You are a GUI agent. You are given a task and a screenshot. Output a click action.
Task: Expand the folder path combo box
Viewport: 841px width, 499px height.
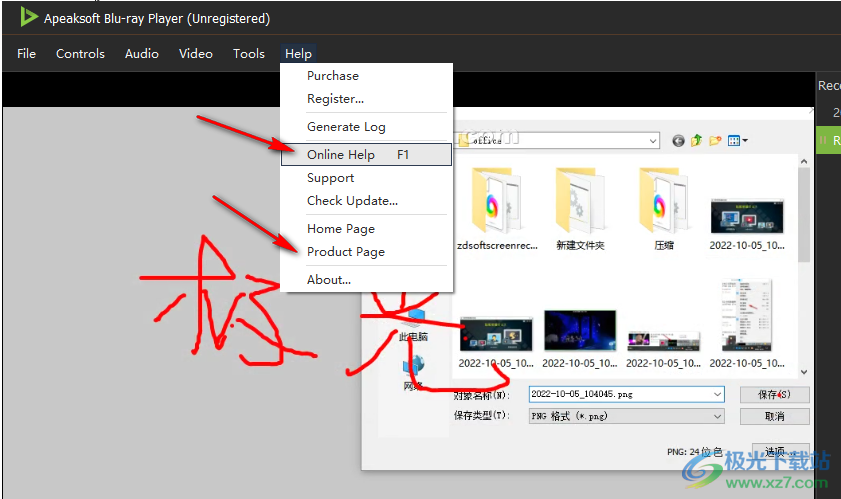(653, 141)
